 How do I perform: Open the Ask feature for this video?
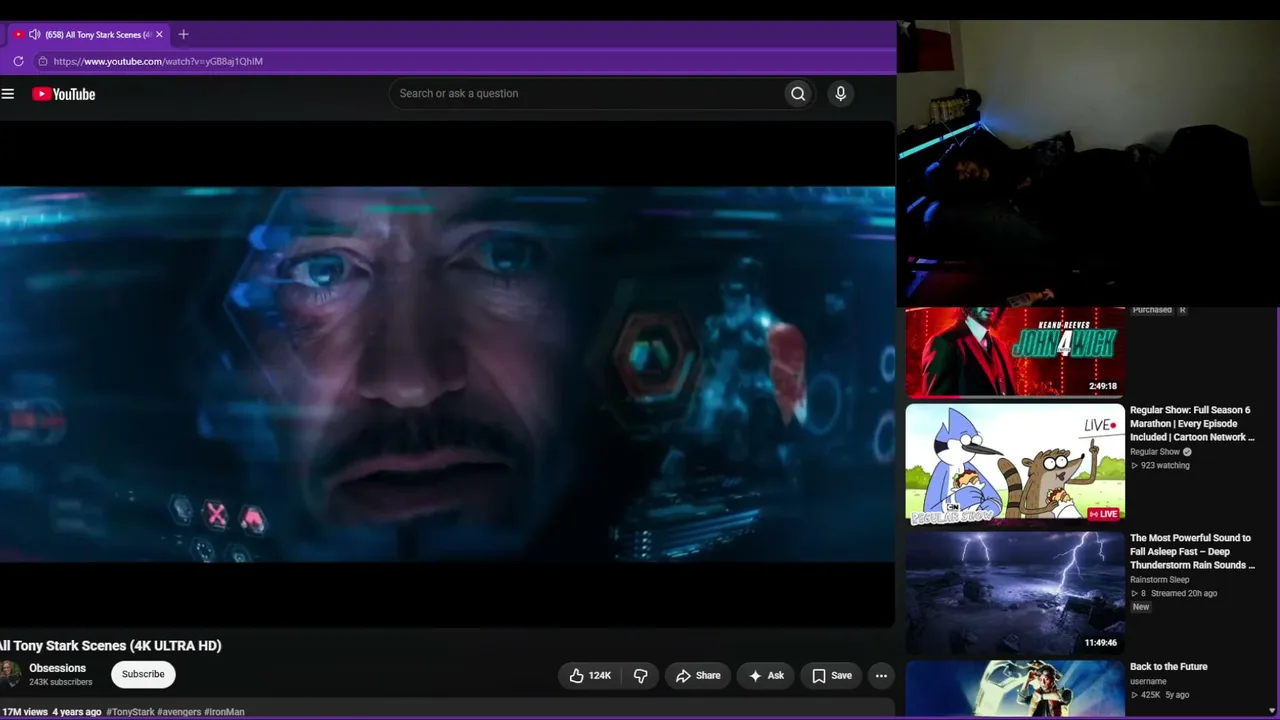pyautogui.click(x=767, y=676)
